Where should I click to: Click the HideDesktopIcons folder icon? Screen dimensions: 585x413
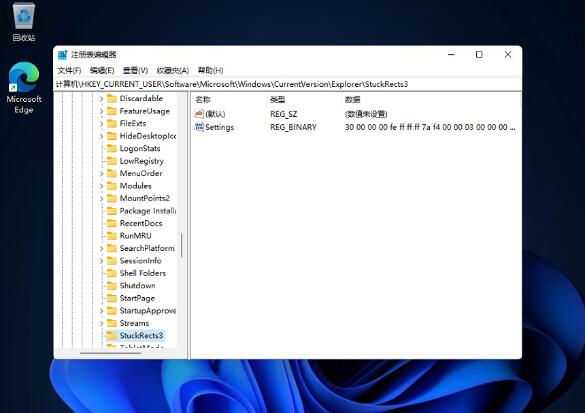[x=112, y=136]
